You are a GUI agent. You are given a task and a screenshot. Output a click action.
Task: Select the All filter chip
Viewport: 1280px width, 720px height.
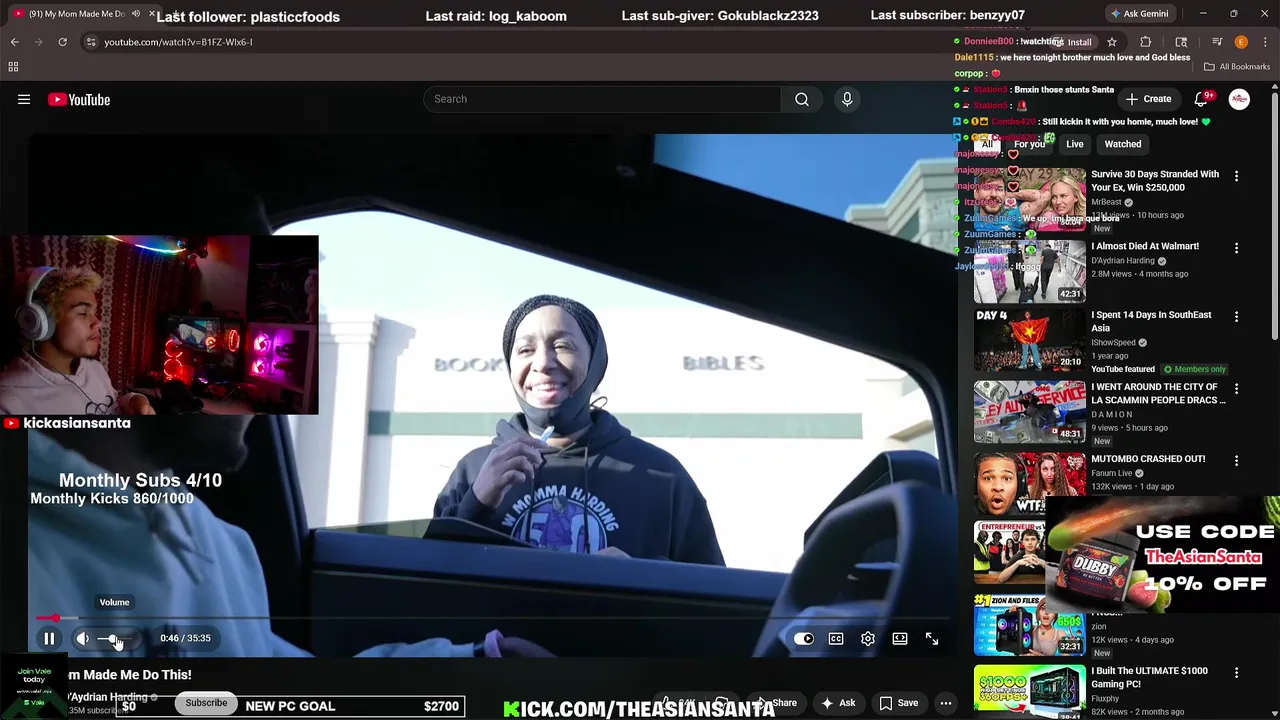coord(987,144)
